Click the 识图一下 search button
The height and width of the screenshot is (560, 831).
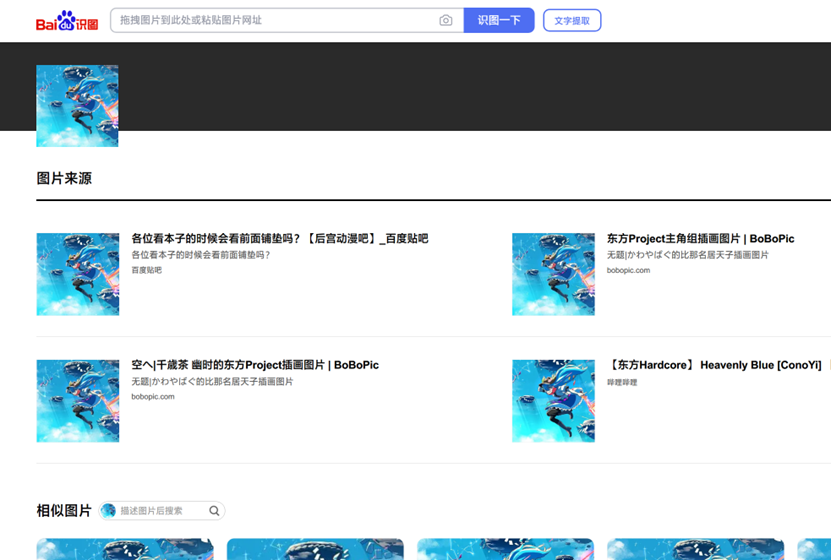(x=499, y=20)
